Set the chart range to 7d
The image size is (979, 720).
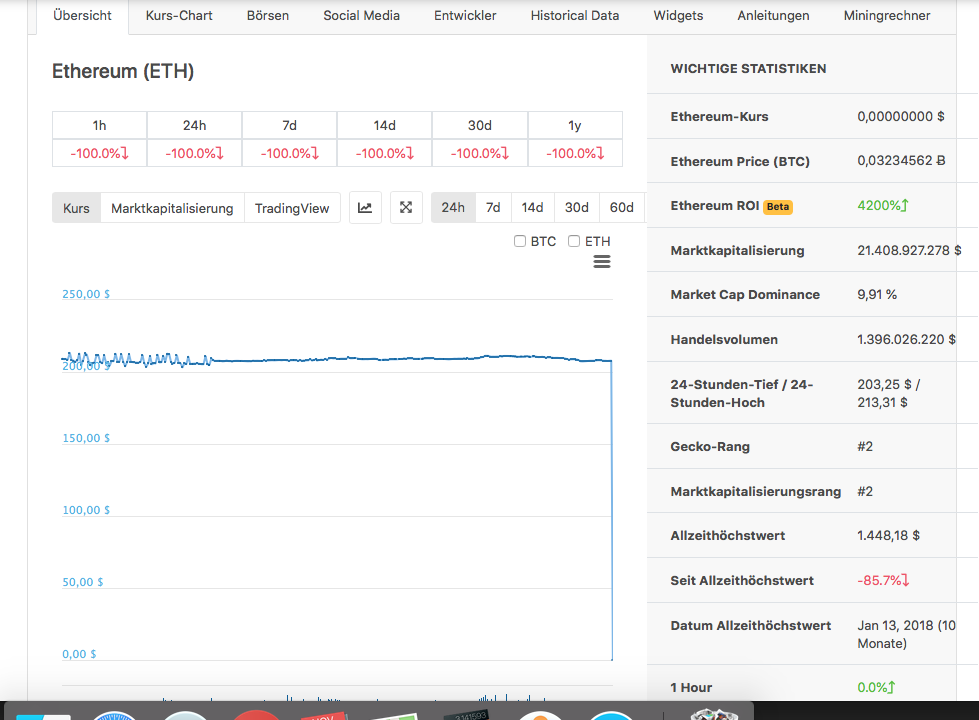pyautogui.click(x=492, y=207)
